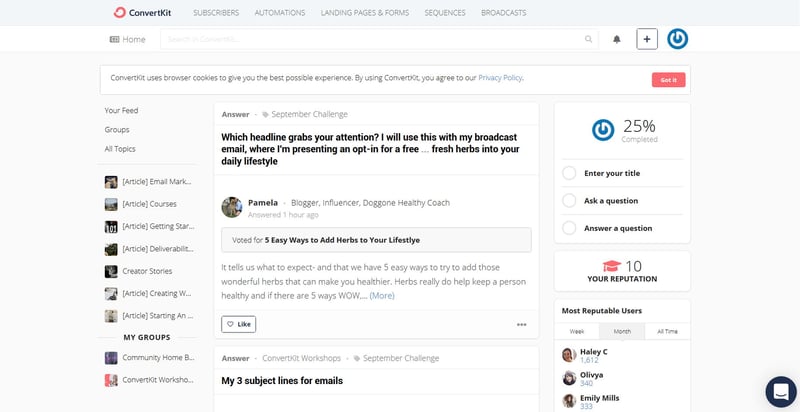Click the search magnifier icon
The width and height of the screenshot is (800, 412).
(588, 39)
